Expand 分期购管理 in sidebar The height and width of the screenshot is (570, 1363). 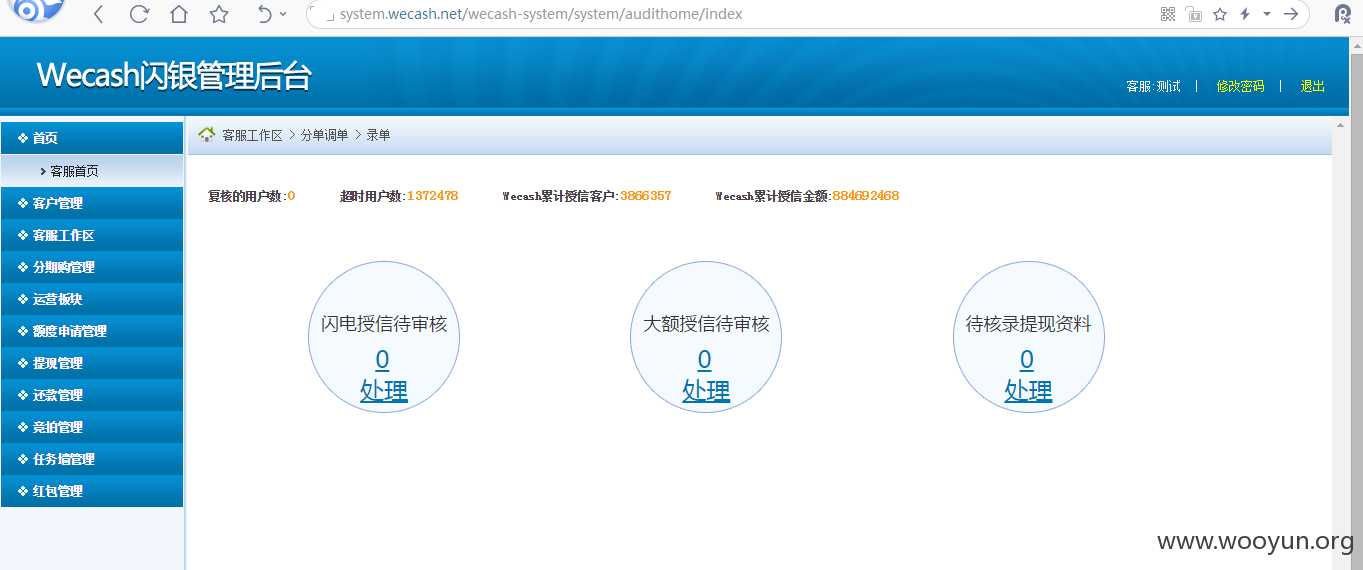pos(92,267)
